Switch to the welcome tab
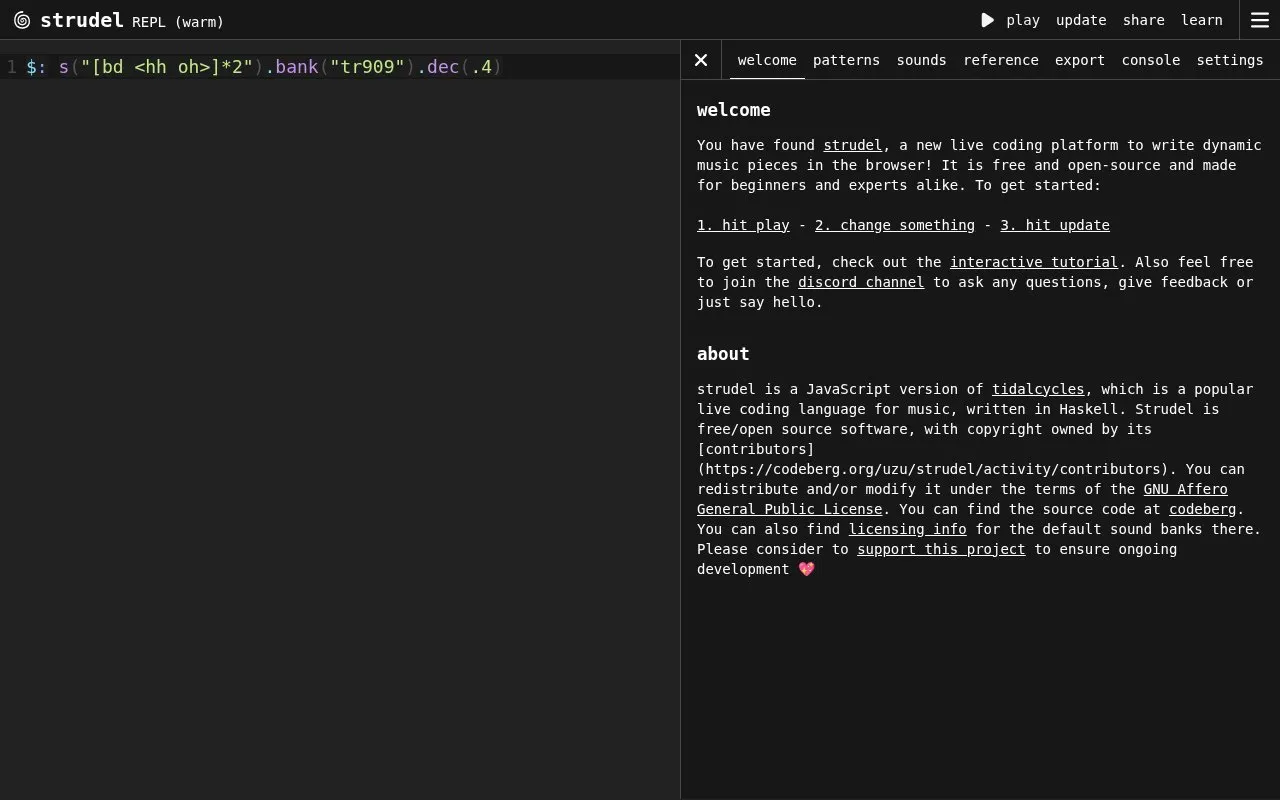This screenshot has width=1280, height=800. pyautogui.click(x=767, y=60)
